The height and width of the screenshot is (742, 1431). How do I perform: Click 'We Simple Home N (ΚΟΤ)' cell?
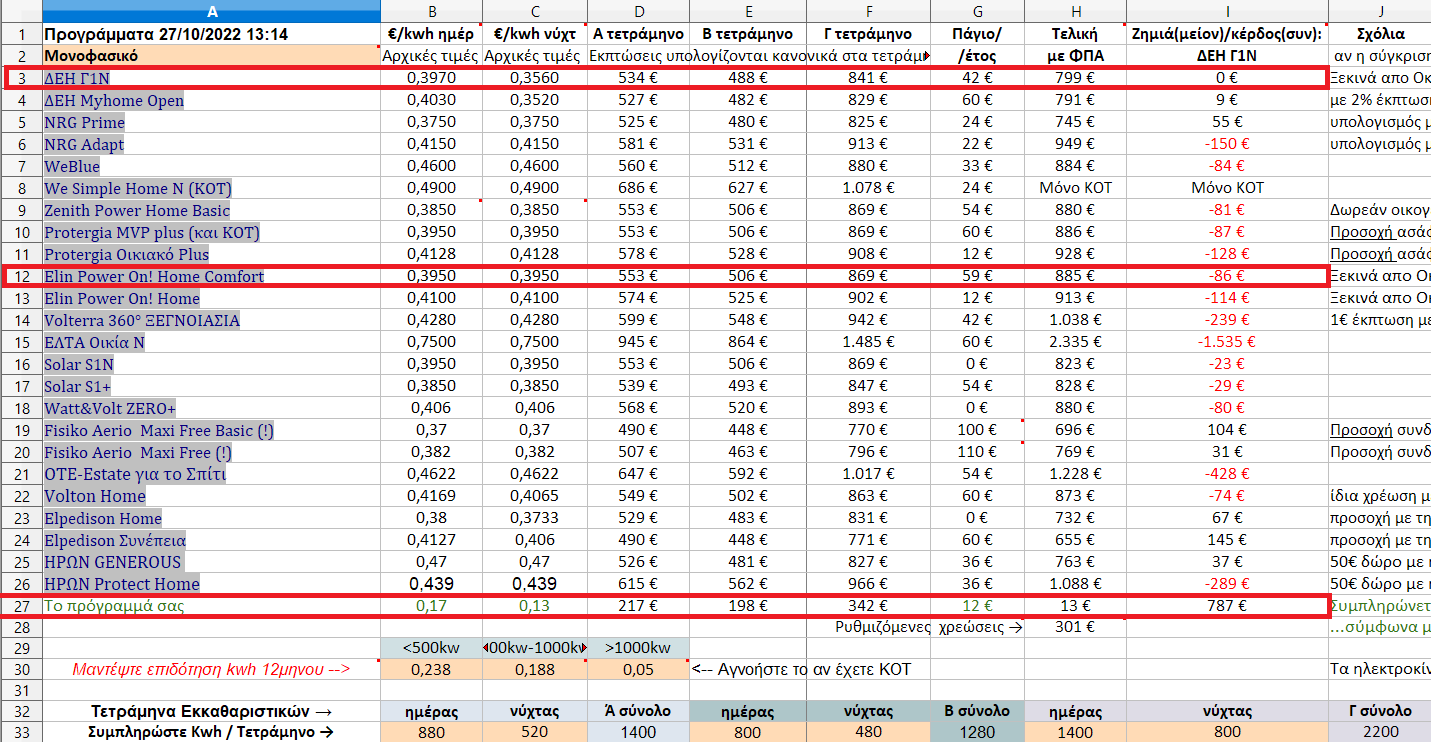(211, 188)
